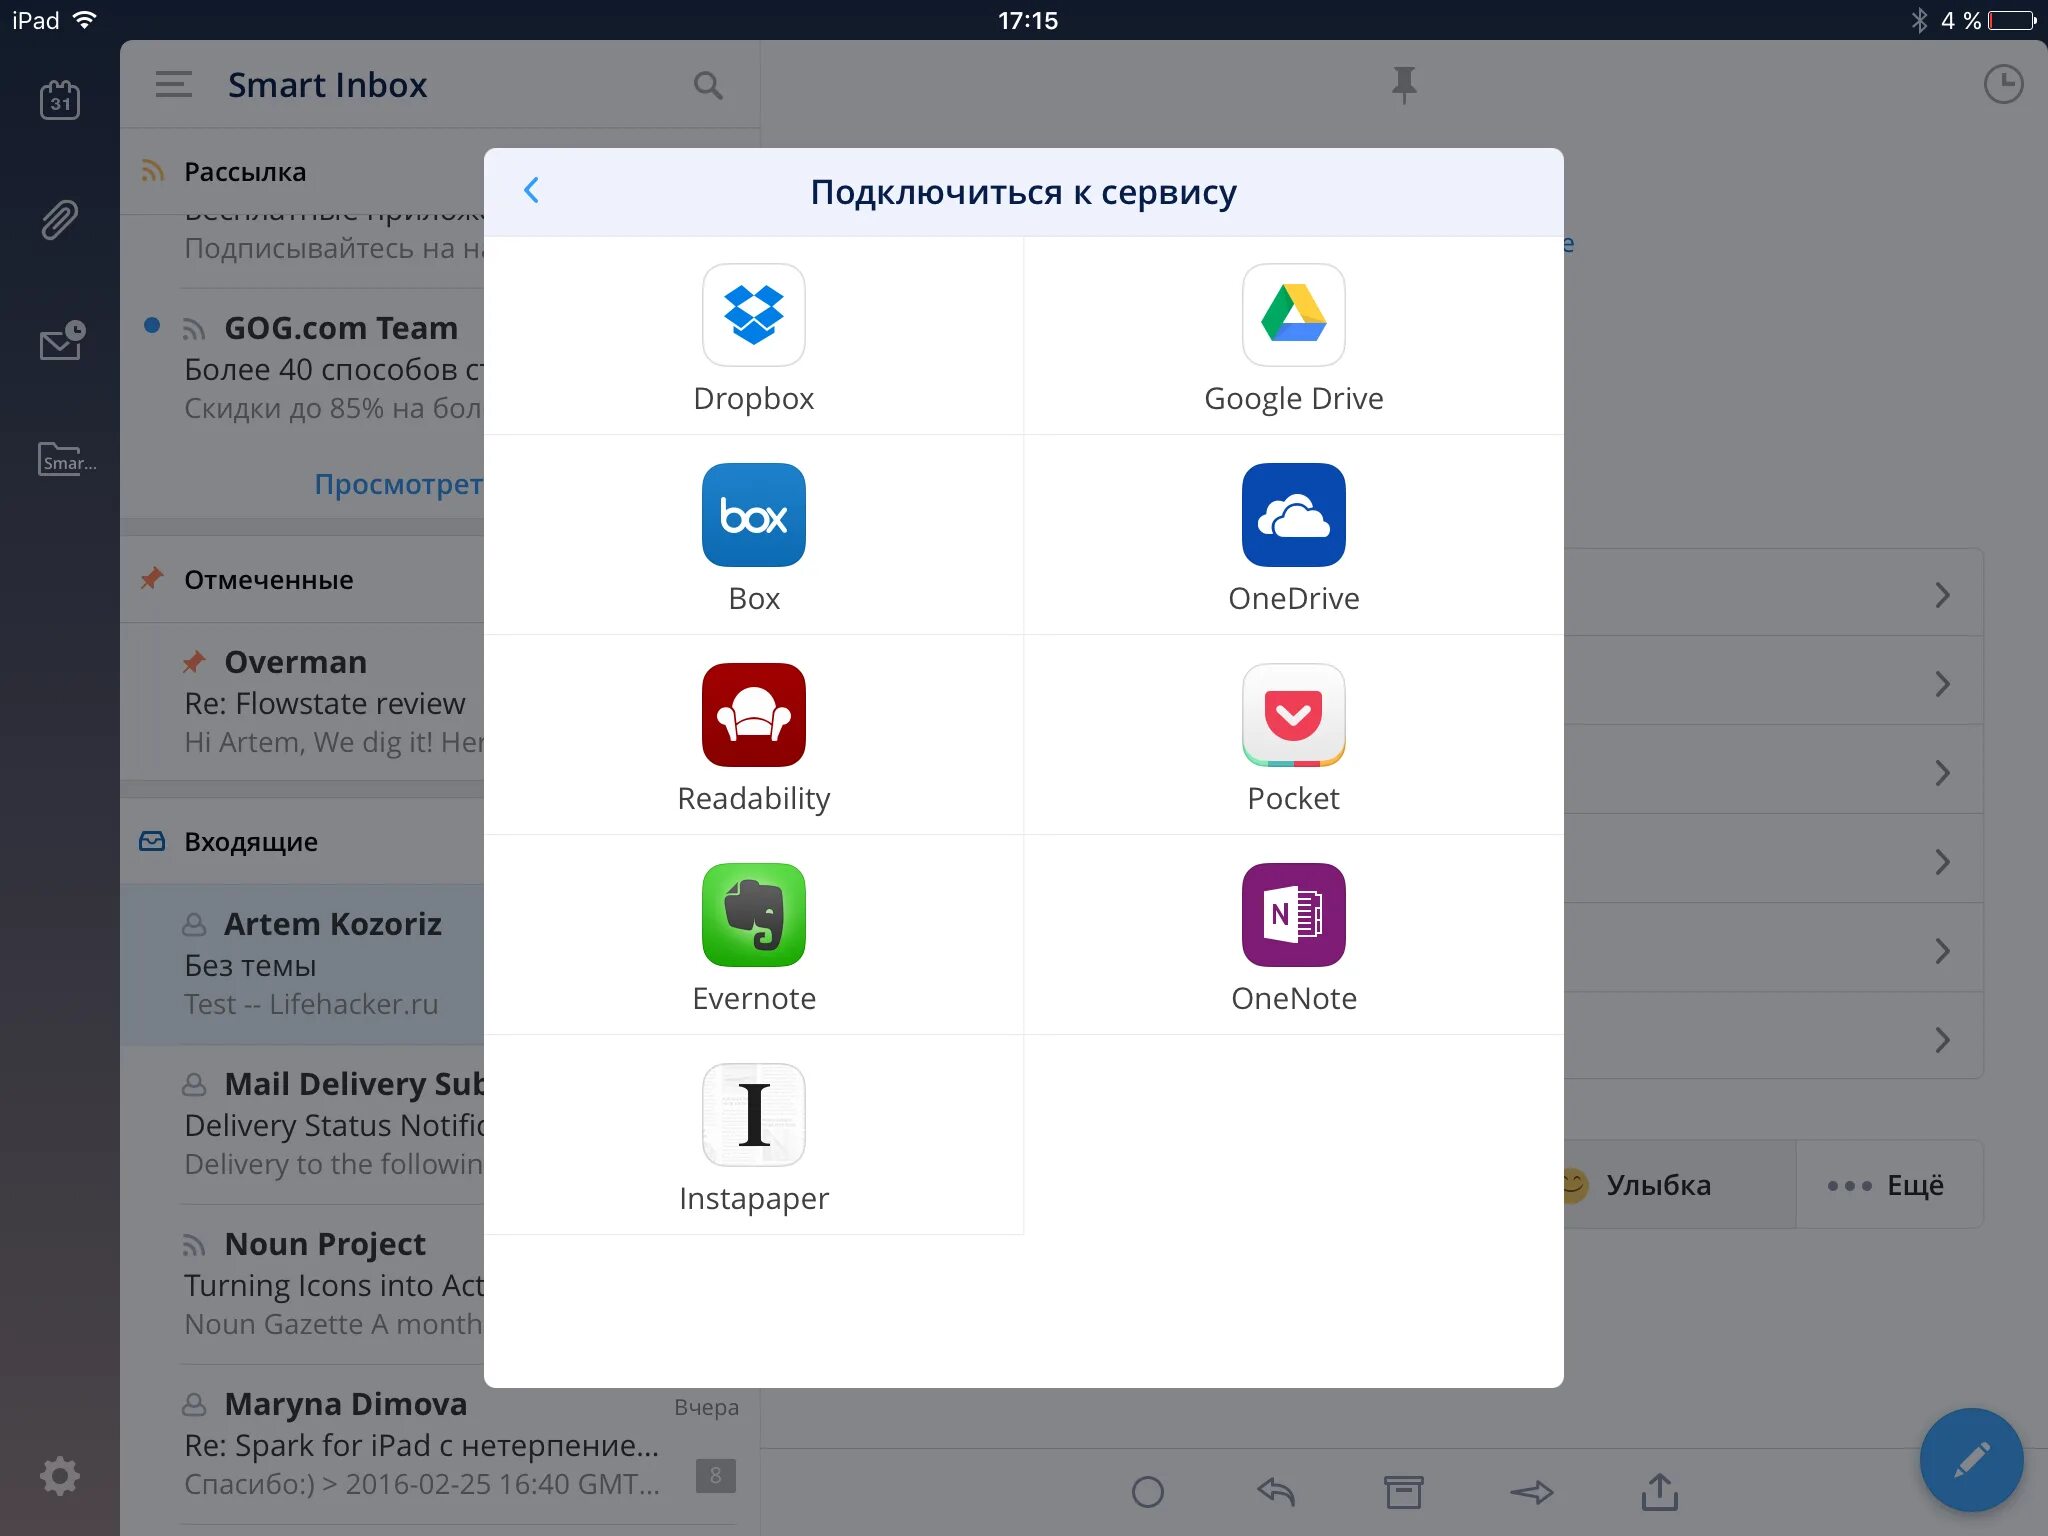Open the thread count badge 8

click(715, 1475)
